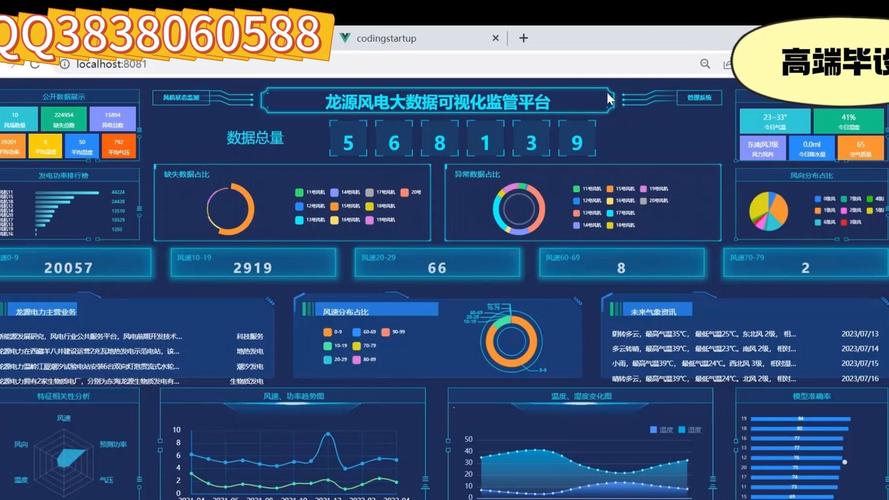Toggle 20号风机 legend in 异常数据占比
Image resolution: width=889 pixels, height=500 pixels.
pos(654,201)
